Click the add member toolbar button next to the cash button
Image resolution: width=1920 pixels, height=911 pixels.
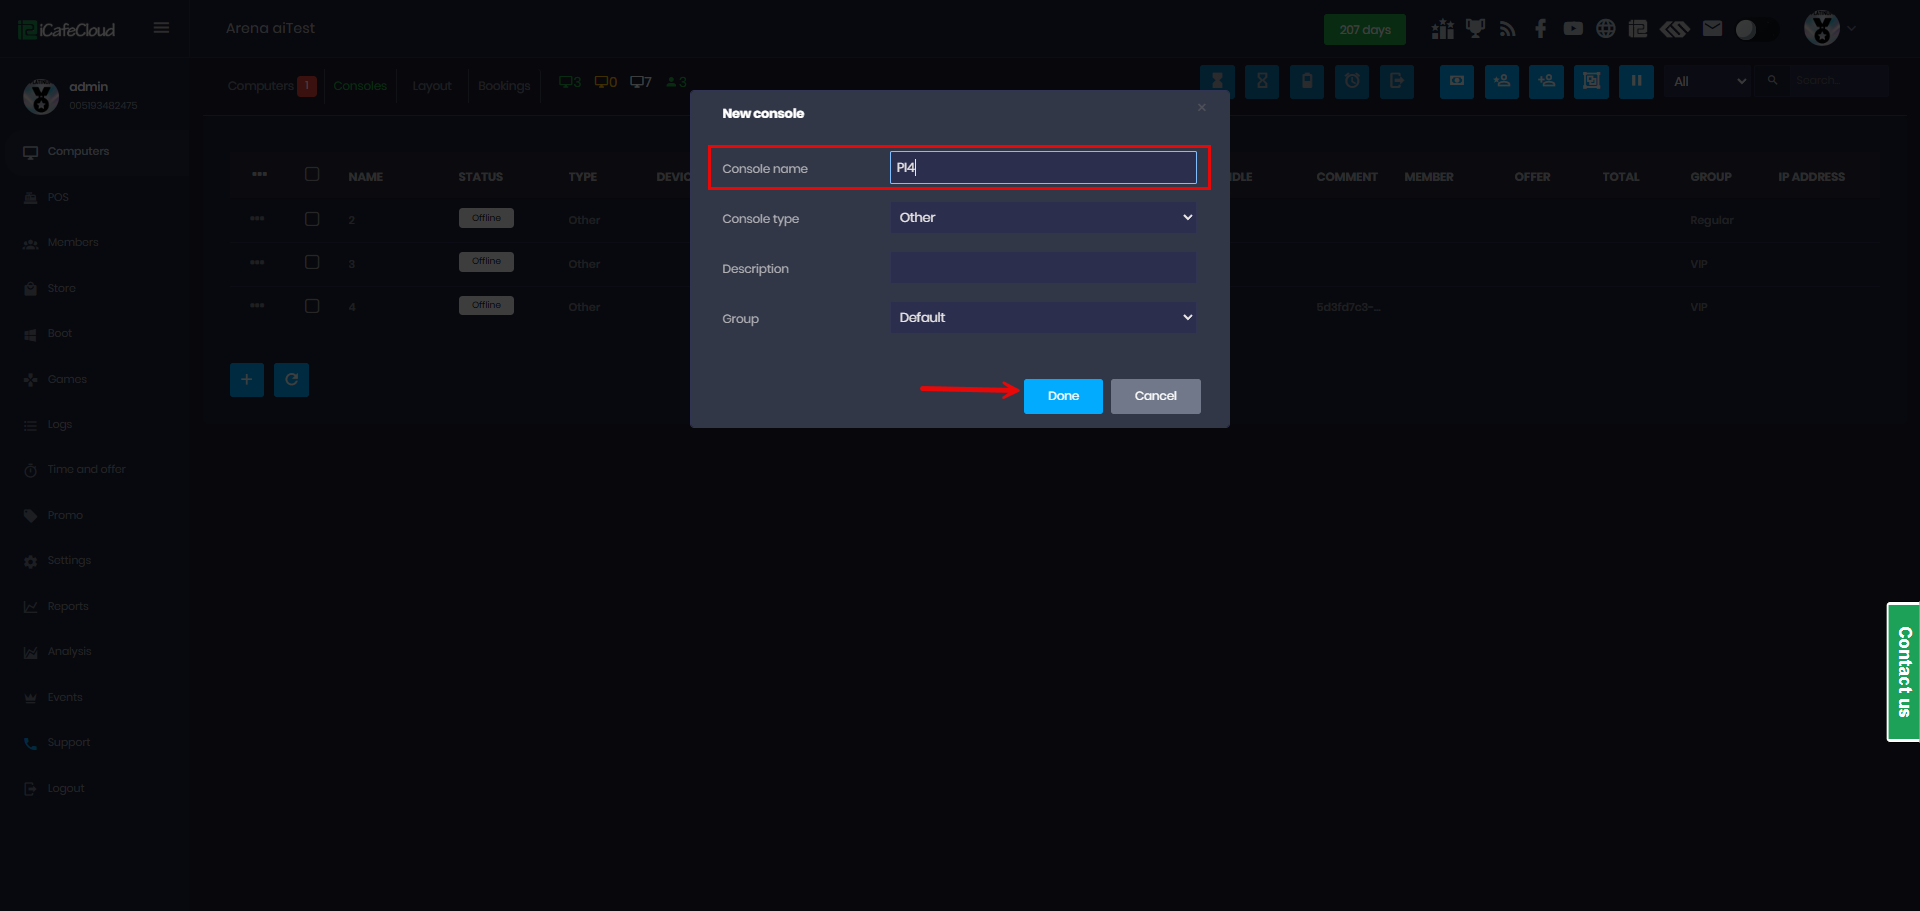pos(1502,81)
